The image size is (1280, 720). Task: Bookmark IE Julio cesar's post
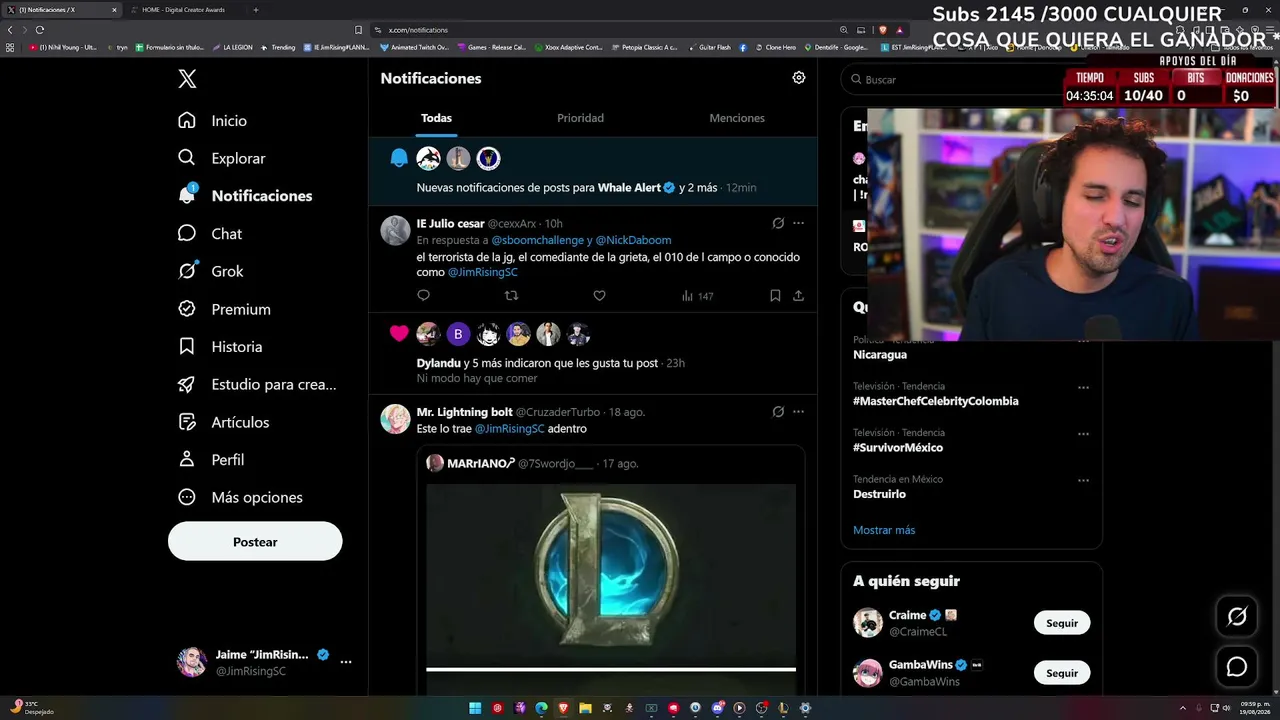coord(775,295)
